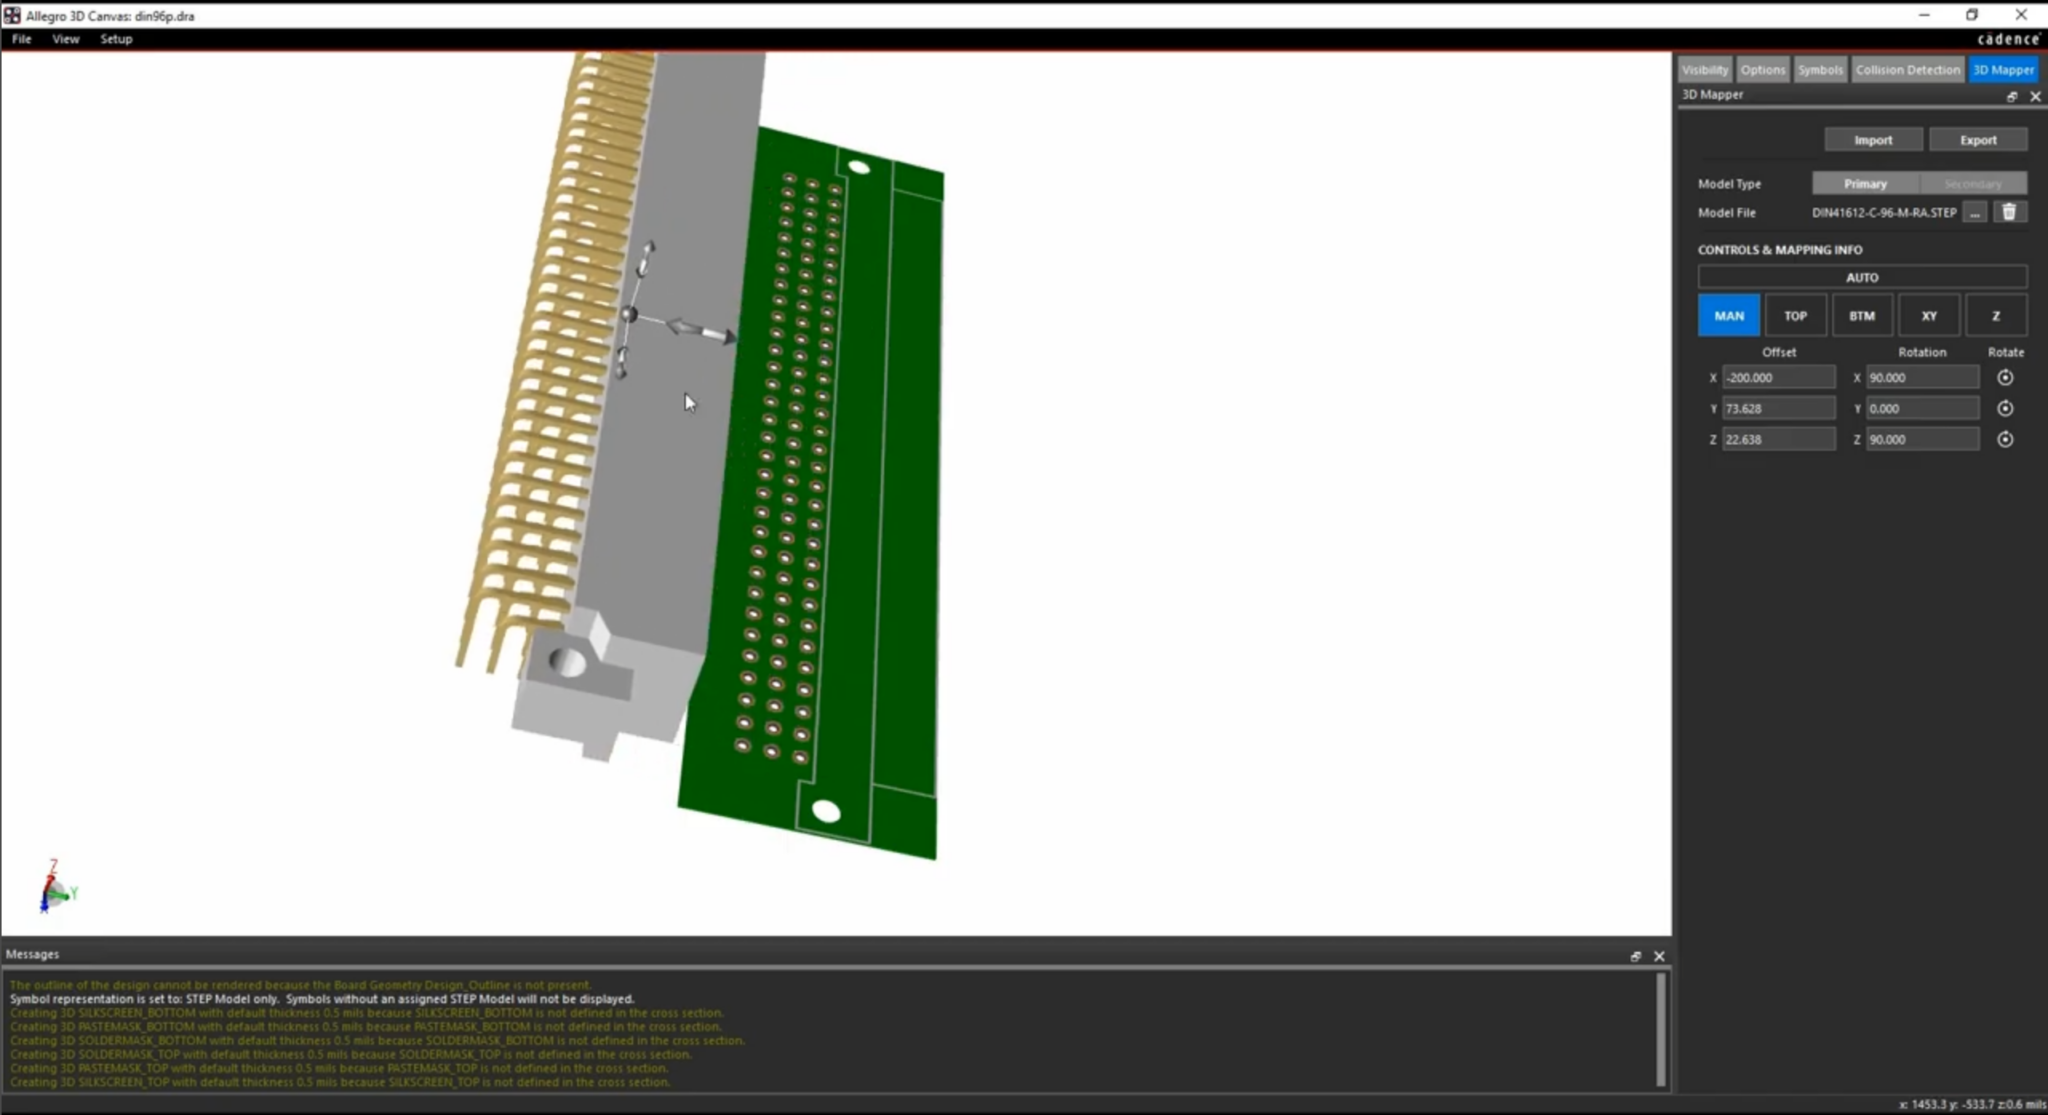The width and height of the screenshot is (2048, 1115).
Task: Click the Allegro application icon in titlebar
Action: pos(12,14)
